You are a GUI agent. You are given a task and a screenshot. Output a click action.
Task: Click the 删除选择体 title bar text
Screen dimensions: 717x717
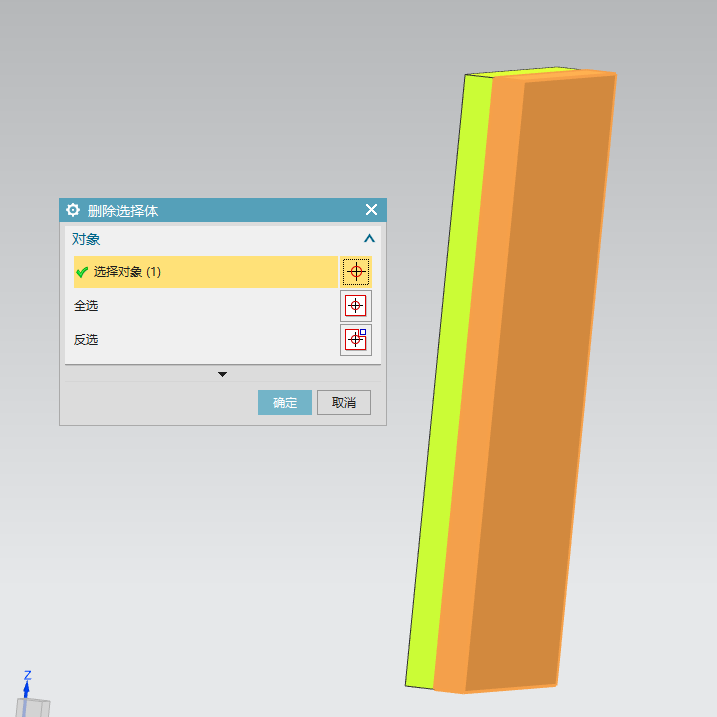pos(123,210)
